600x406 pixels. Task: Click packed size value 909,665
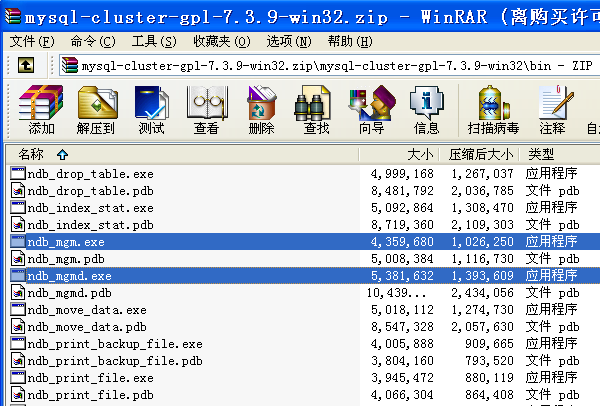pyautogui.click(x=489, y=344)
